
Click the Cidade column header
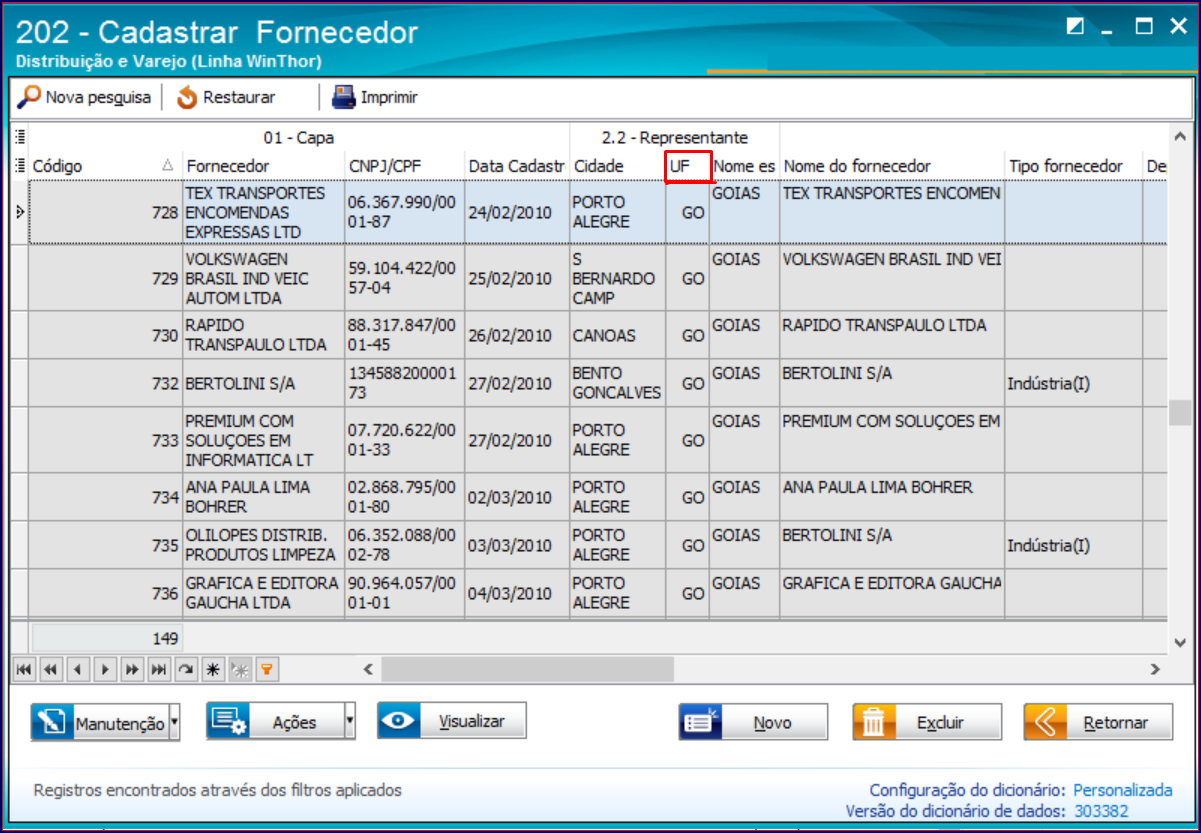pos(618,165)
